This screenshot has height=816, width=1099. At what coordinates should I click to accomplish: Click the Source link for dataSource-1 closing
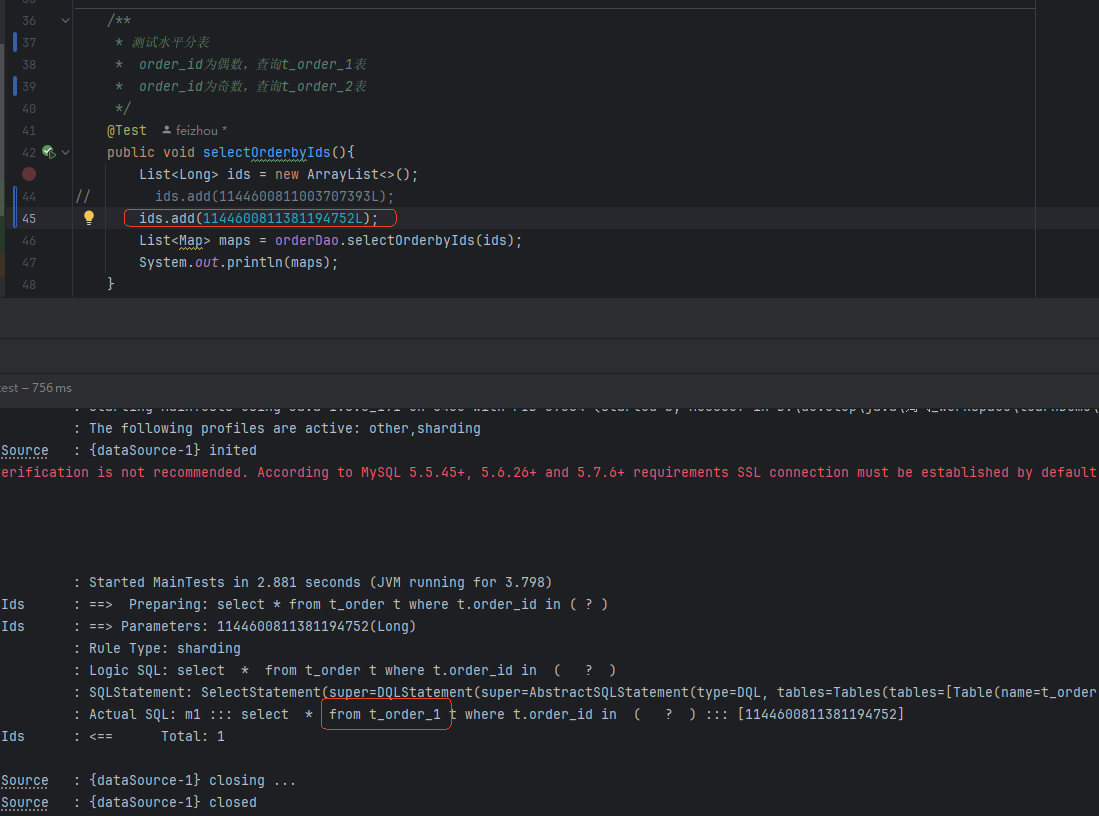pyautogui.click(x=25, y=780)
